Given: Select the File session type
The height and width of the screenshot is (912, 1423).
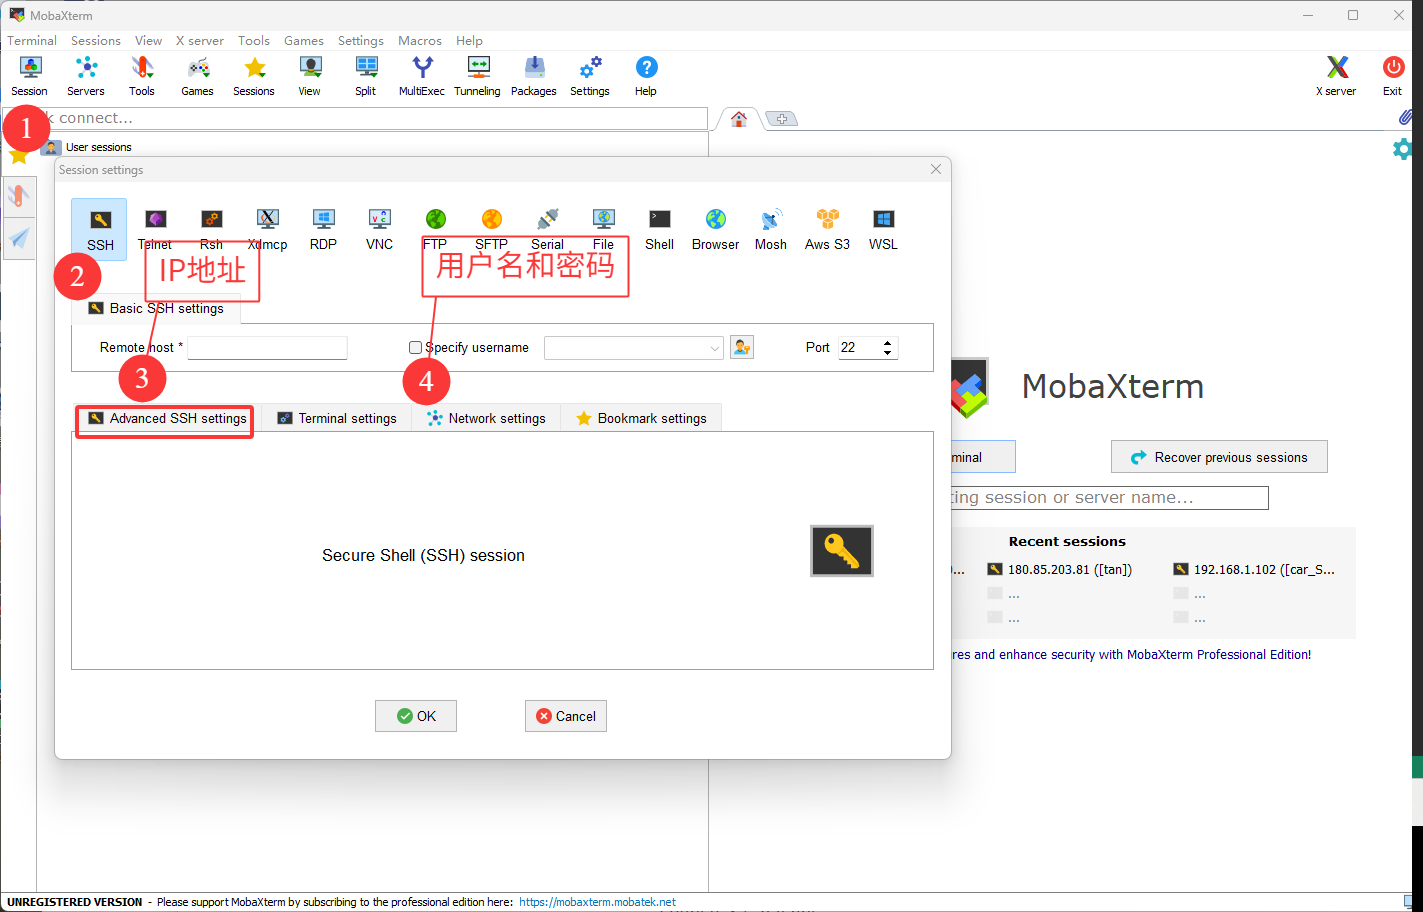Looking at the screenshot, I should pos(603,230).
